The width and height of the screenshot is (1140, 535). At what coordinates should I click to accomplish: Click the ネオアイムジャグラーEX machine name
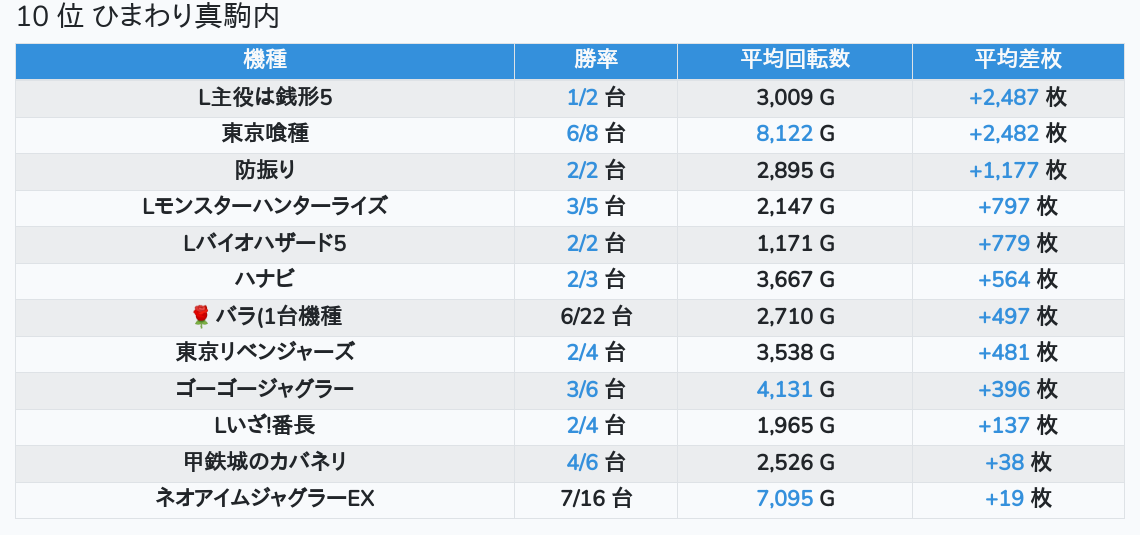(x=265, y=498)
